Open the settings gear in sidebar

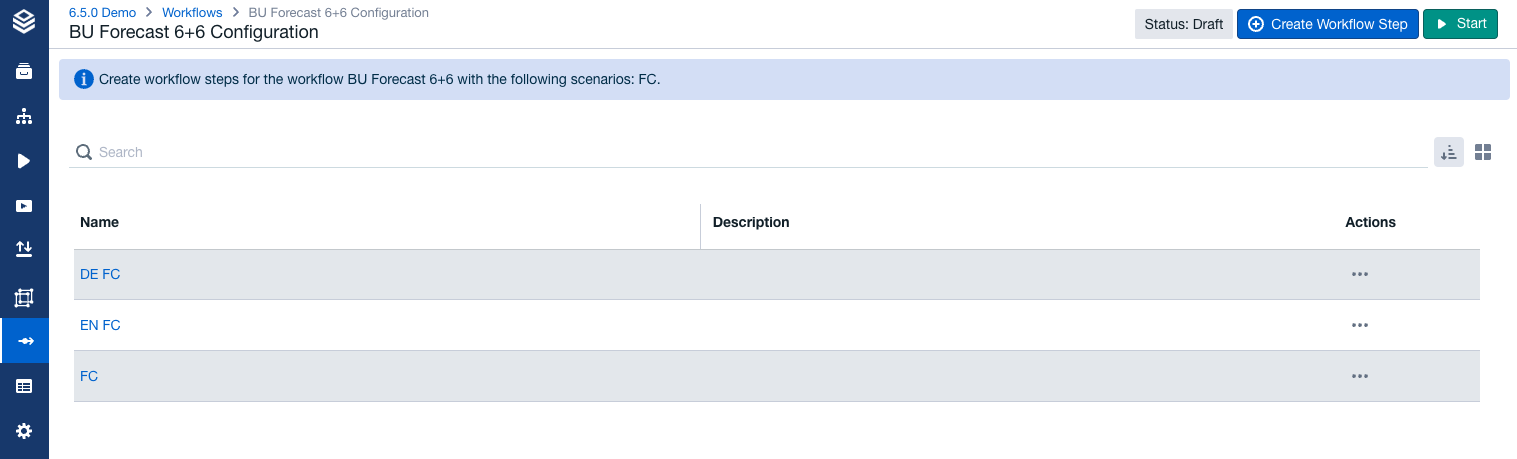[24, 431]
